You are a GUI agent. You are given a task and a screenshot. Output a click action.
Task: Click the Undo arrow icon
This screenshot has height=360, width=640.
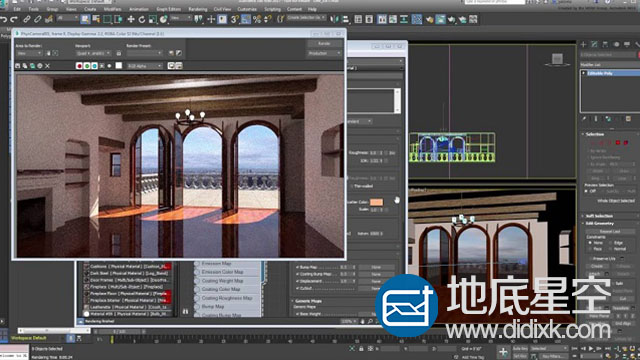4,19
